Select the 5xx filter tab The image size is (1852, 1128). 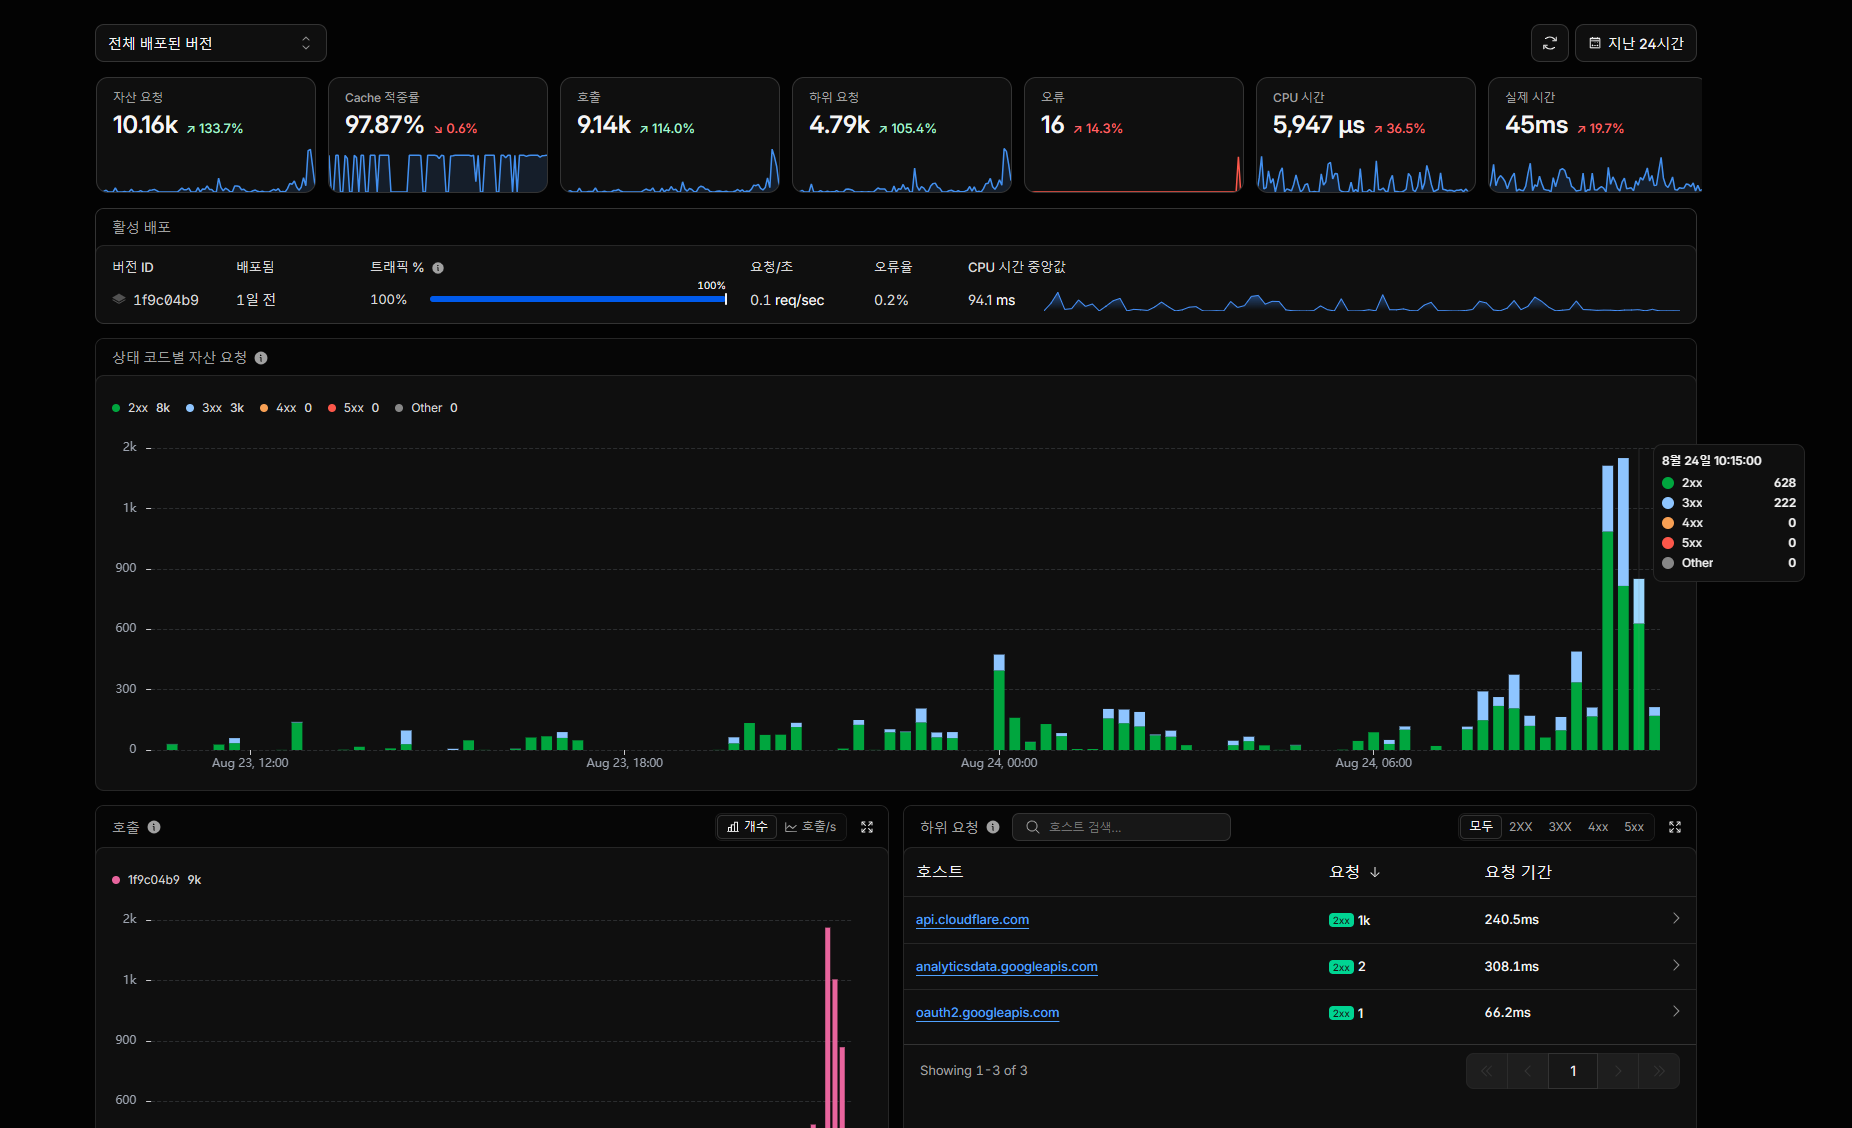coord(1634,827)
